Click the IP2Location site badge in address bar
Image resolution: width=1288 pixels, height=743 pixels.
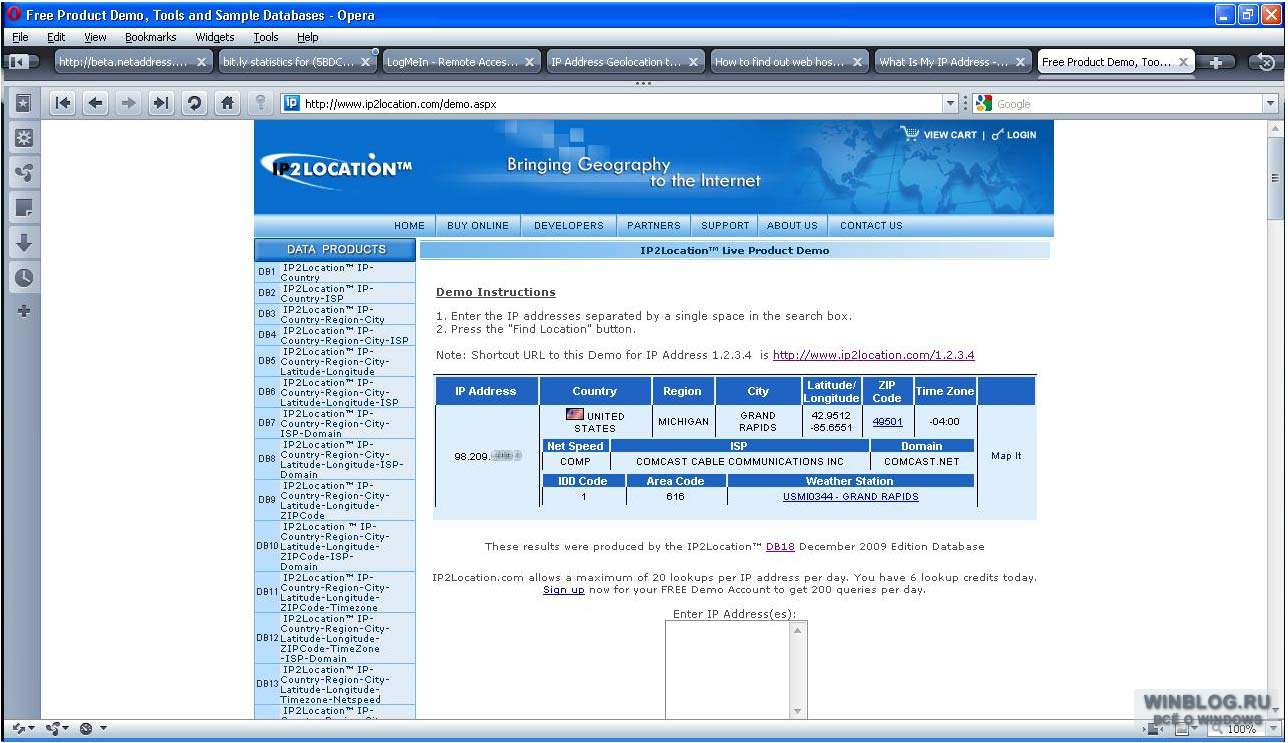[x=292, y=103]
